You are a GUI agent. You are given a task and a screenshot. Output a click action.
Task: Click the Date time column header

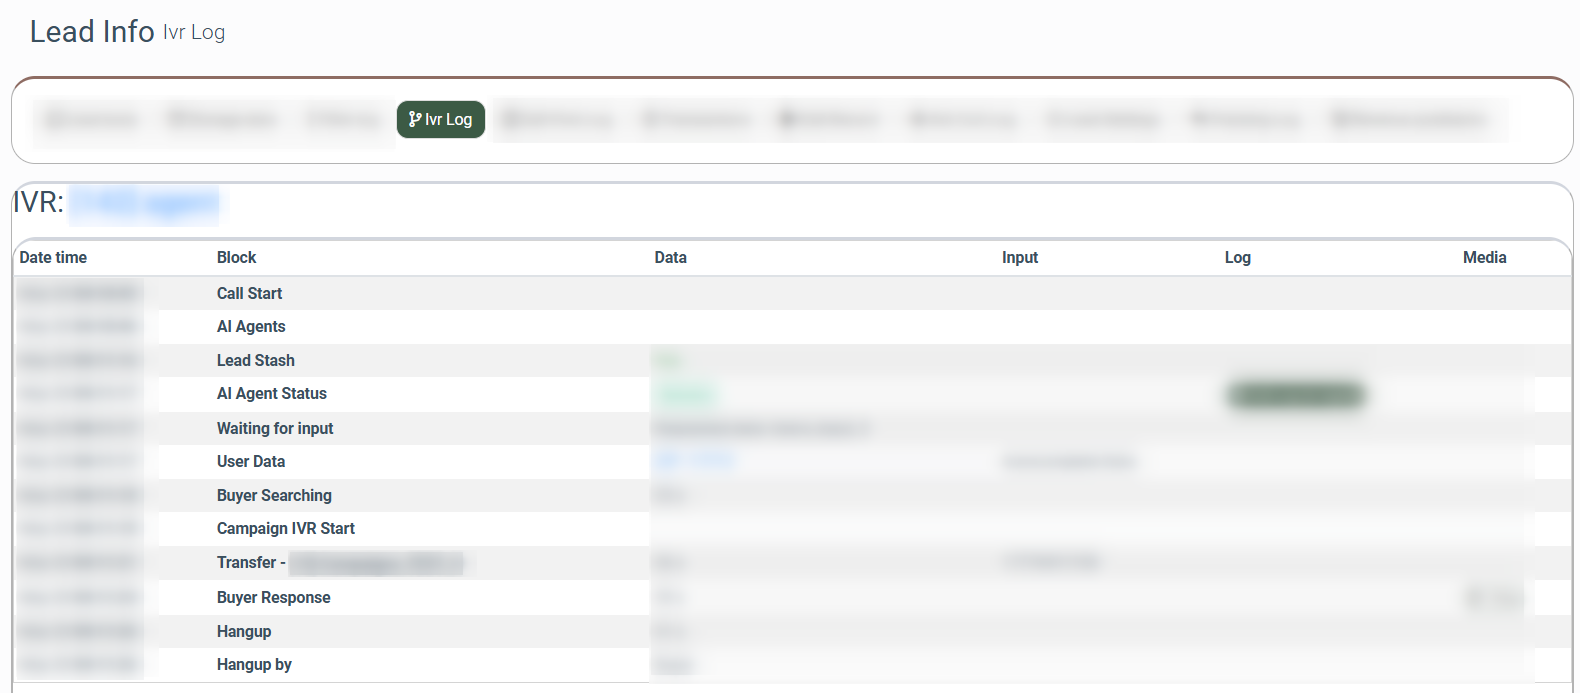[x=53, y=257]
